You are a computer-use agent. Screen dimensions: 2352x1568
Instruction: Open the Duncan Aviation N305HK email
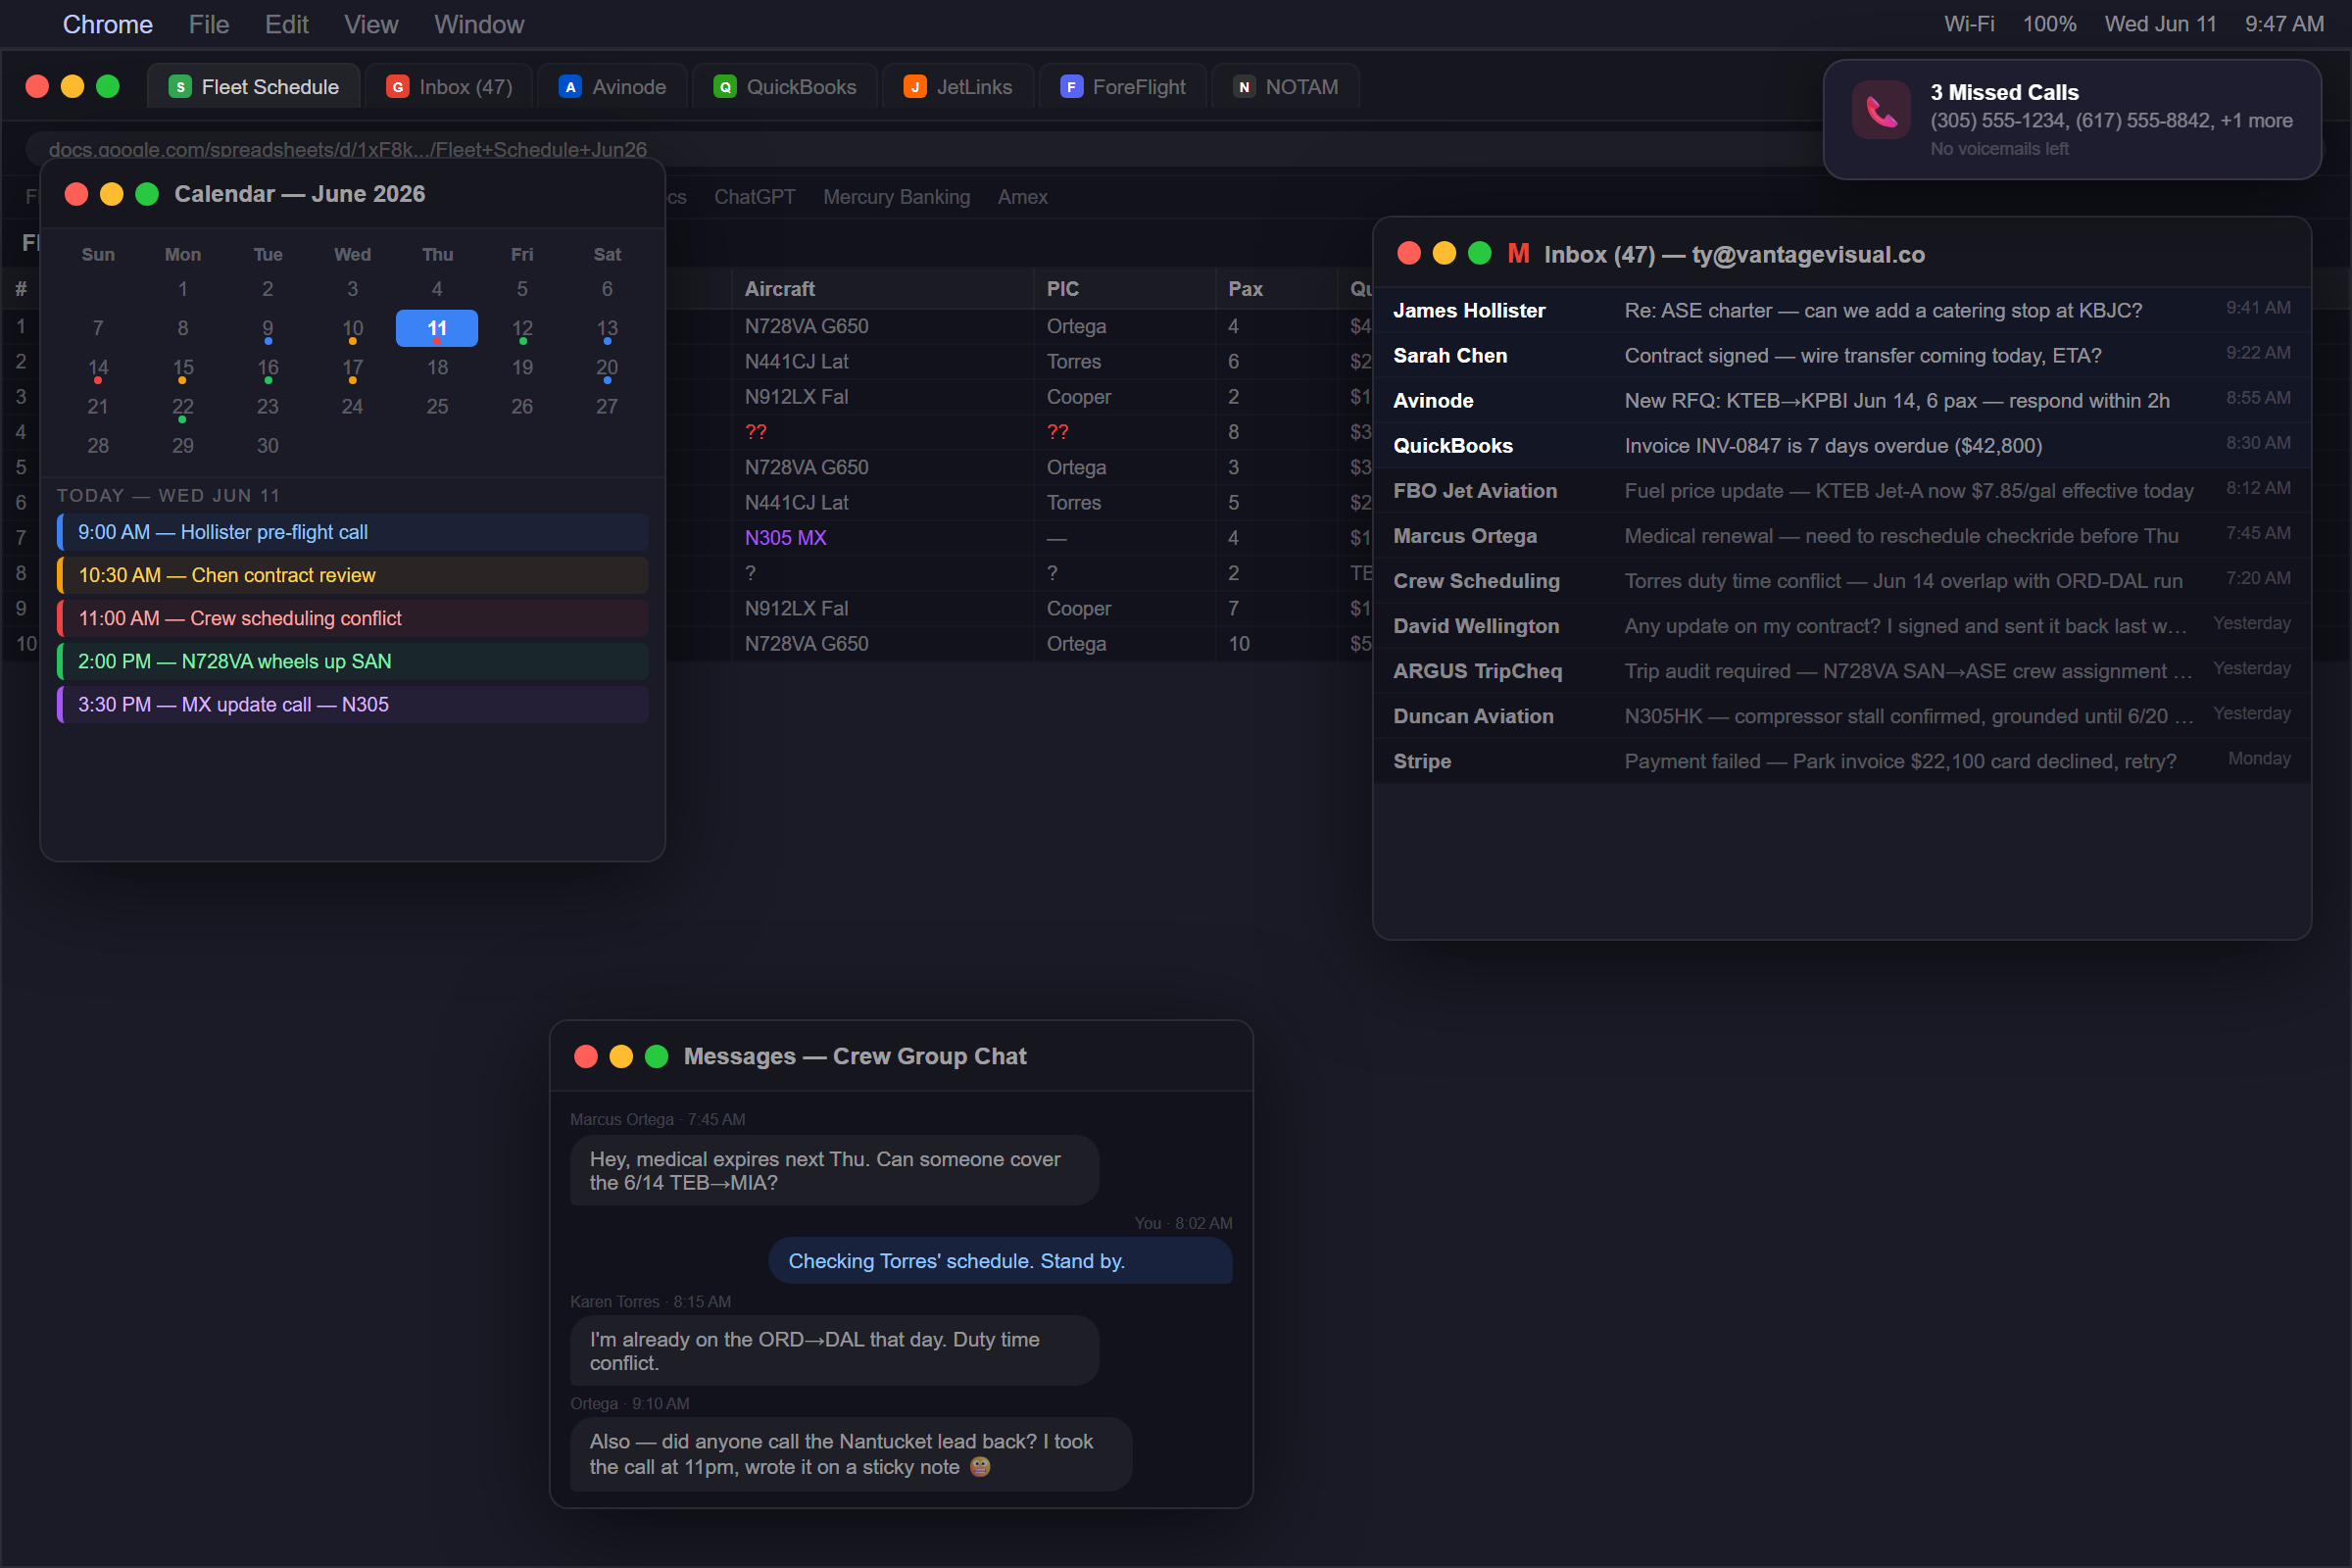click(x=1842, y=715)
